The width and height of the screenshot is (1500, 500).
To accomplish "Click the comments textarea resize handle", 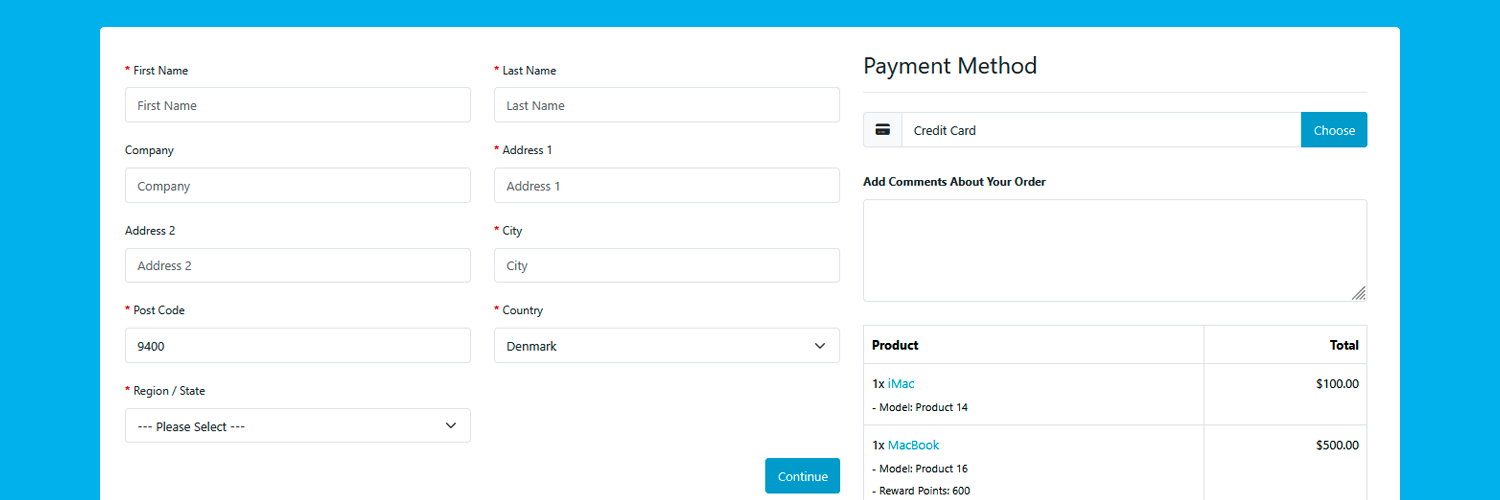I will pyautogui.click(x=1358, y=293).
